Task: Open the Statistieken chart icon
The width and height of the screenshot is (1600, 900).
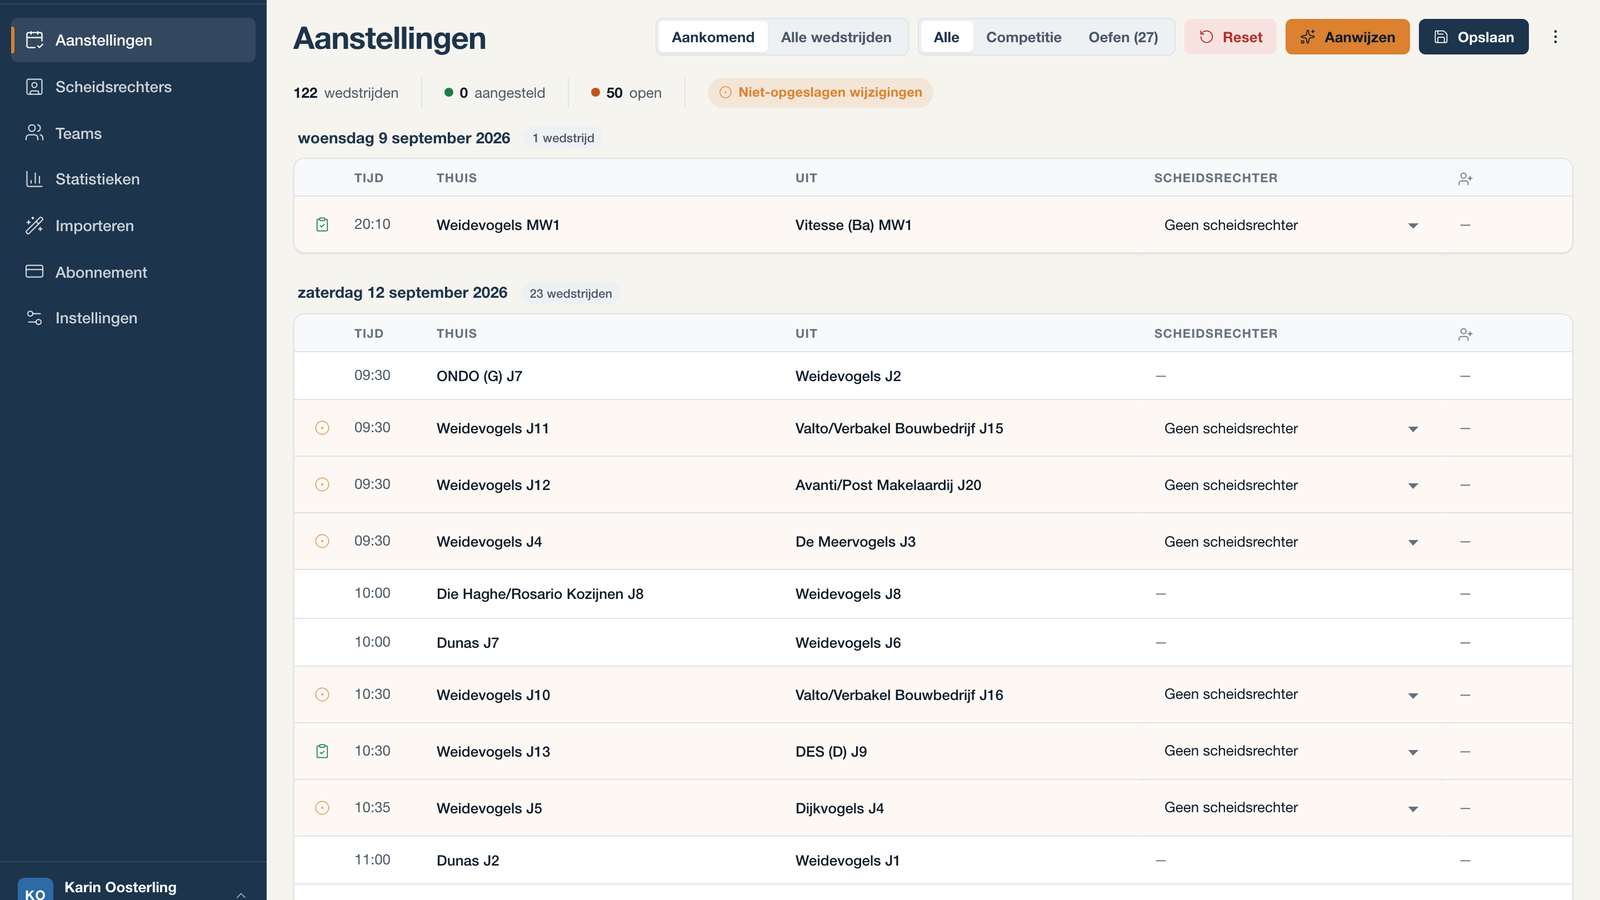Action: (34, 179)
